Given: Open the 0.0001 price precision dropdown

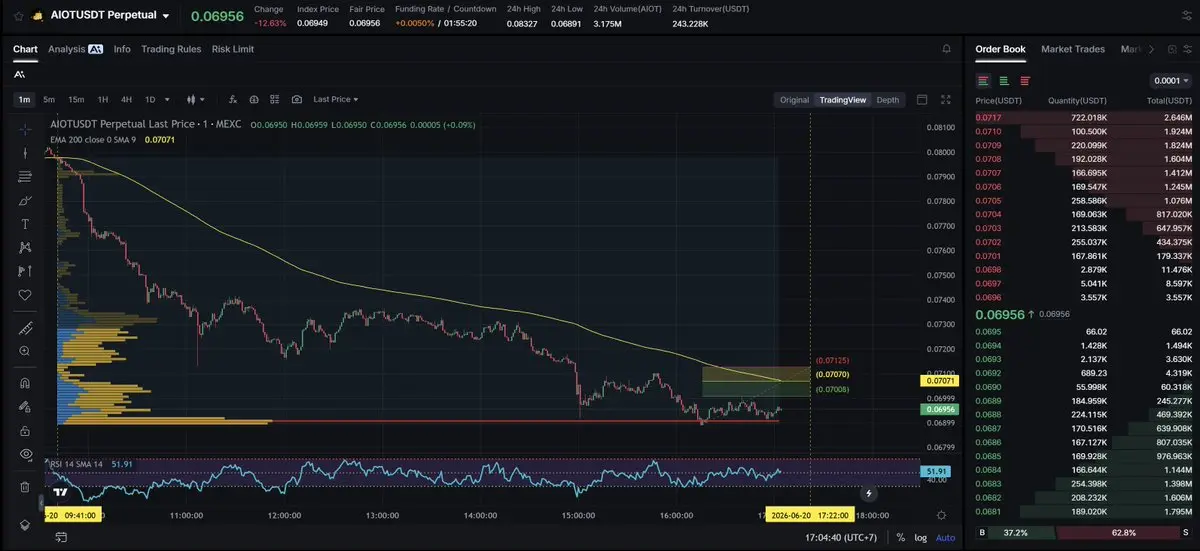Looking at the screenshot, I should point(1172,81).
